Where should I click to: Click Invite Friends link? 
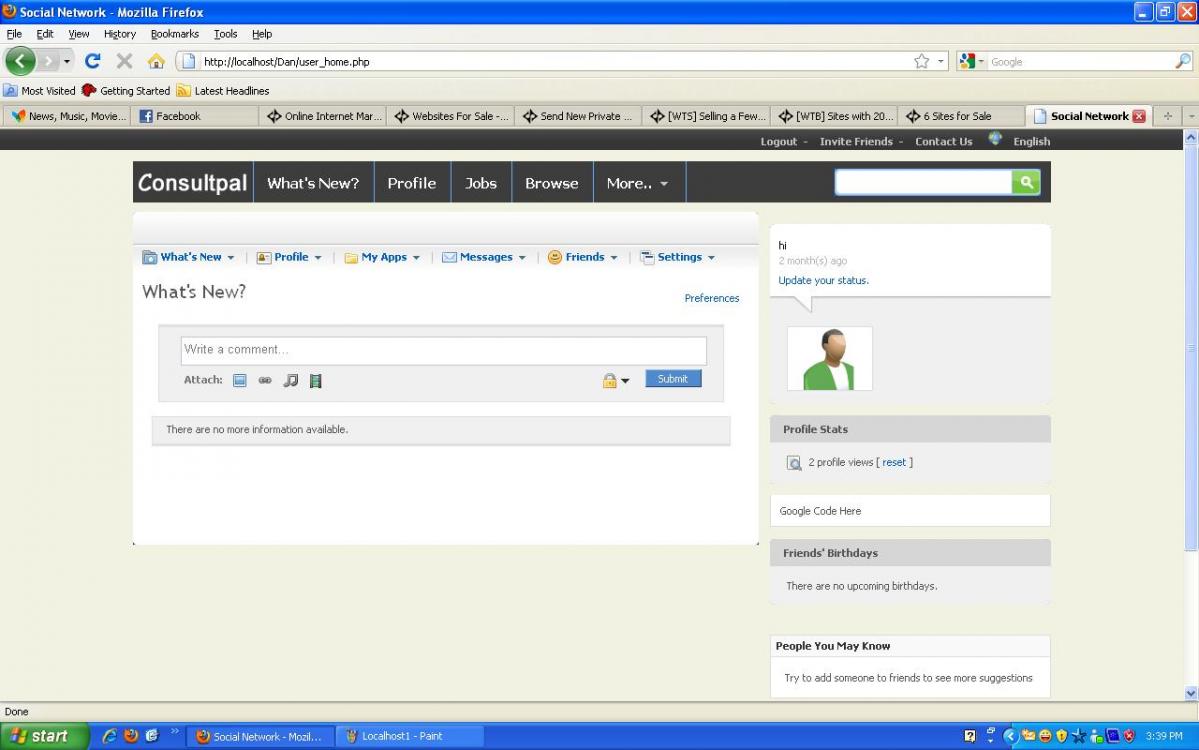pos(856,141)
